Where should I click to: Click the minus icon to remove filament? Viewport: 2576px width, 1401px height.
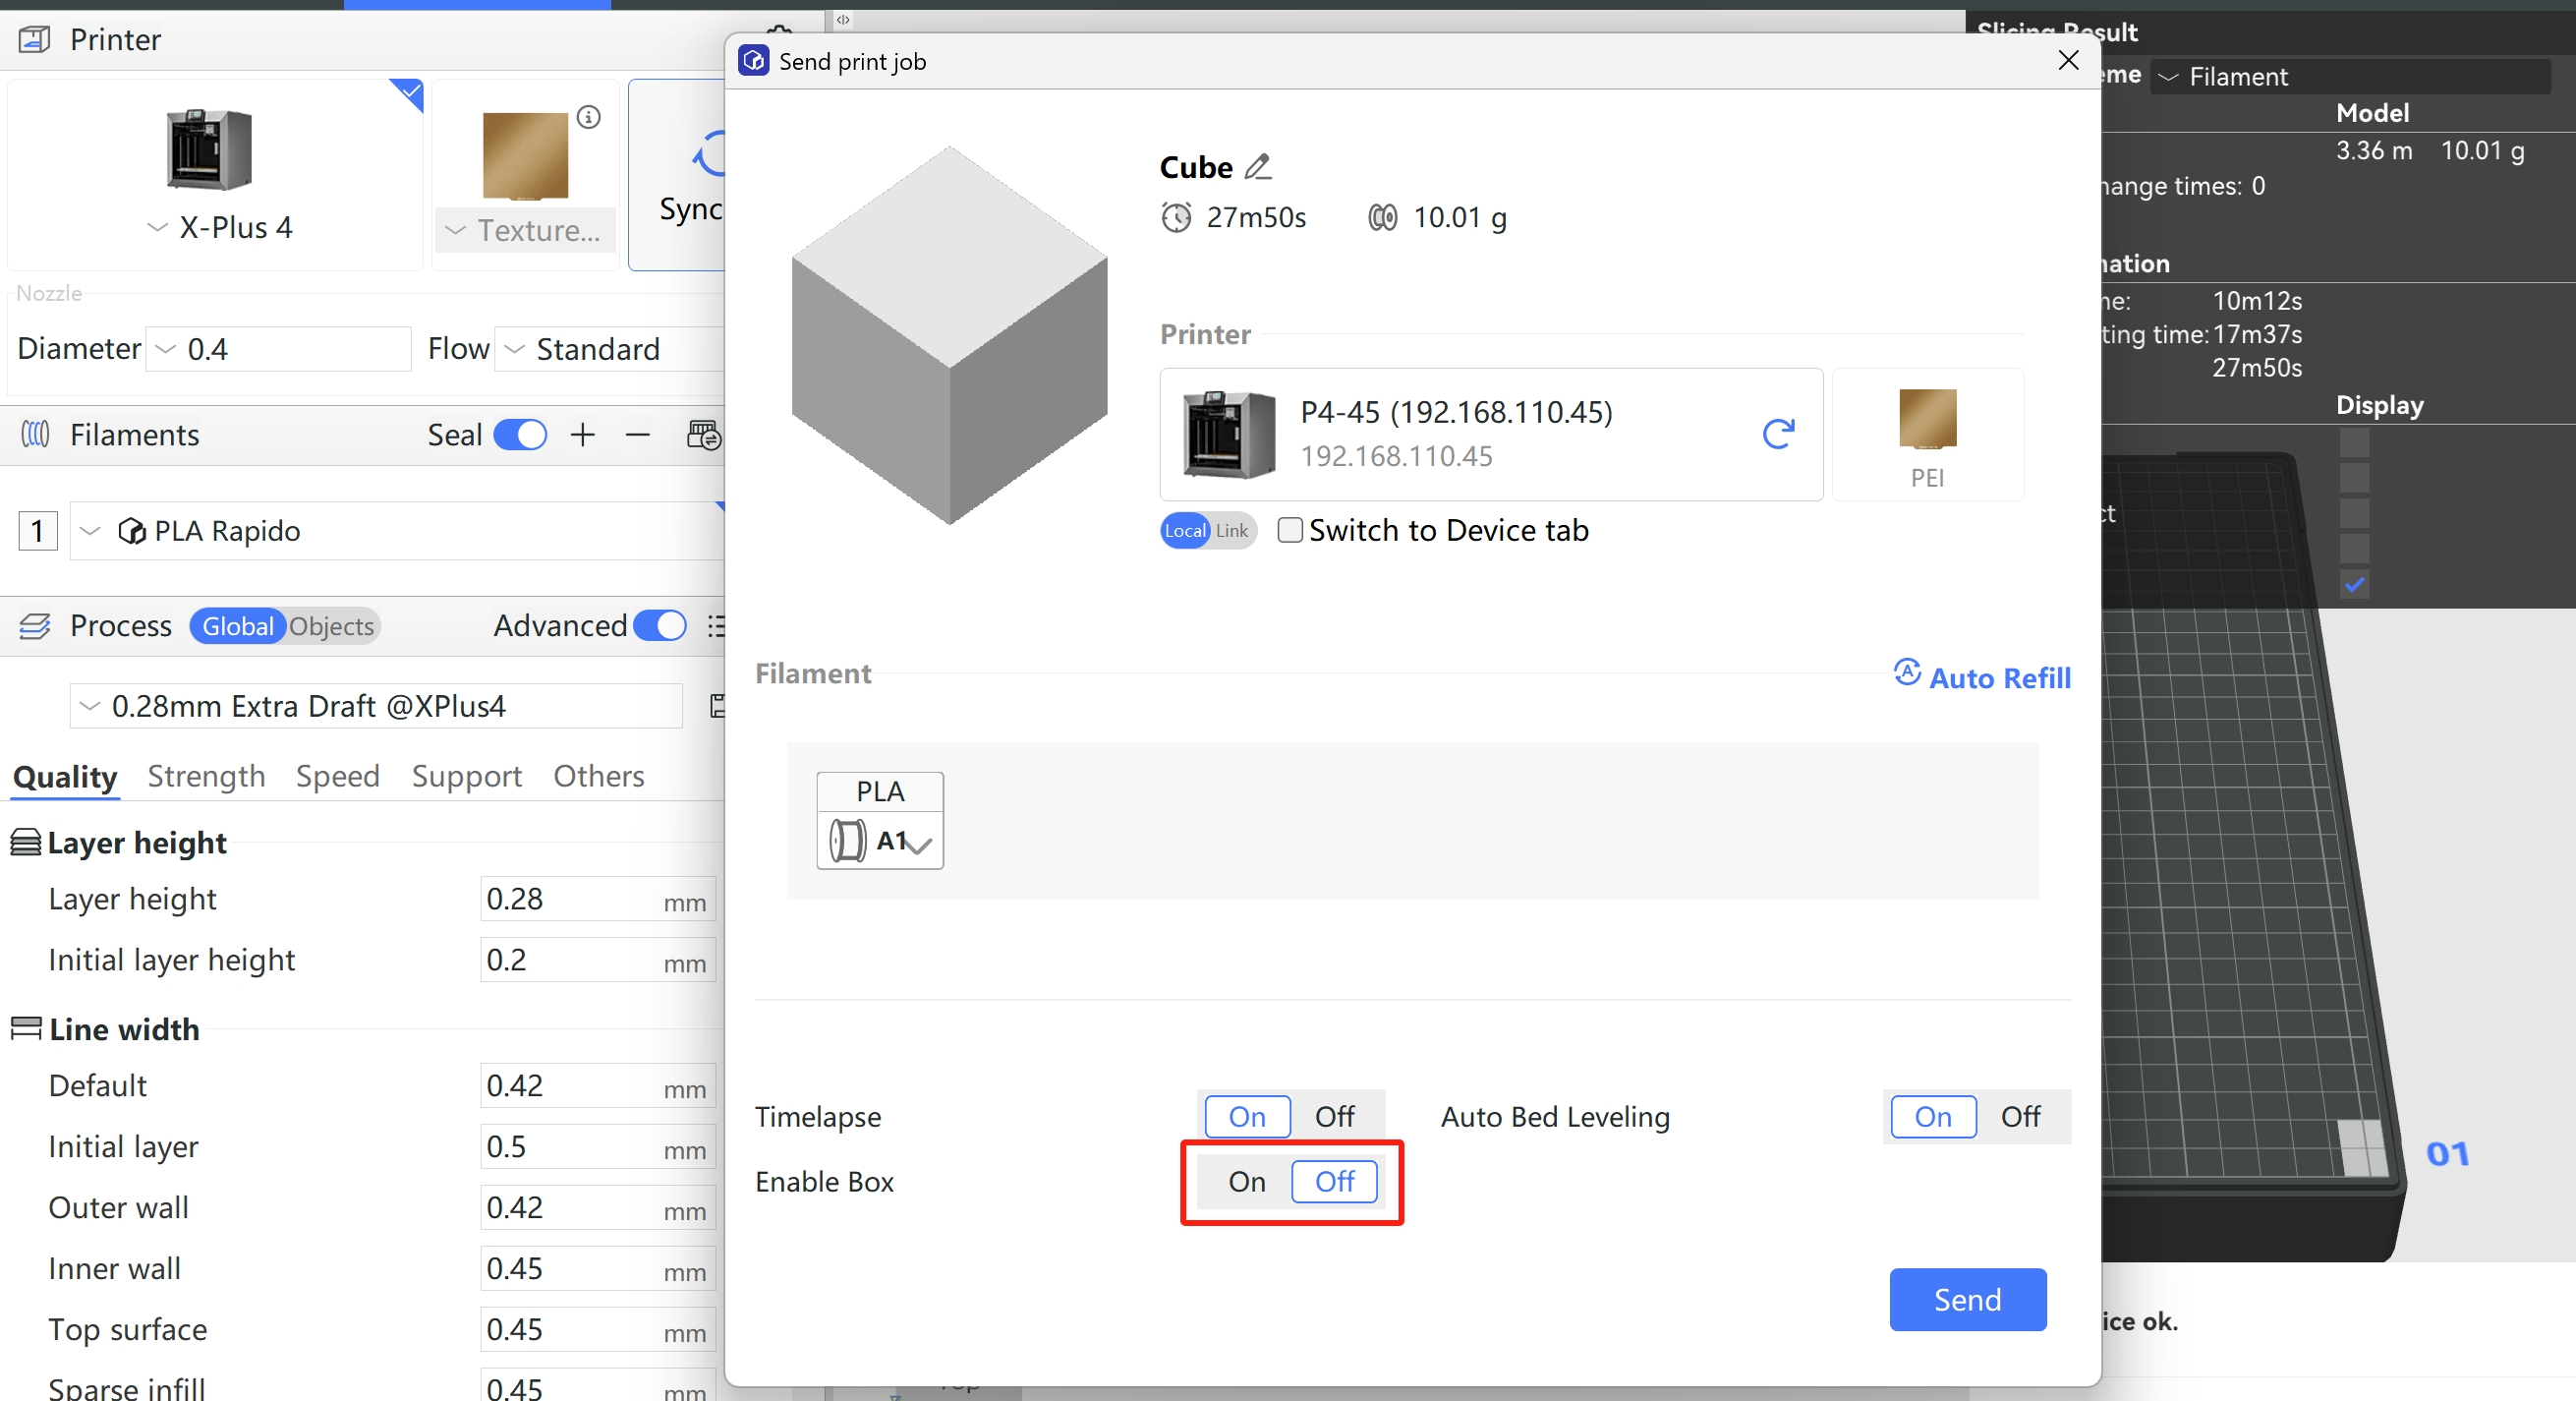tap(637, 435)
